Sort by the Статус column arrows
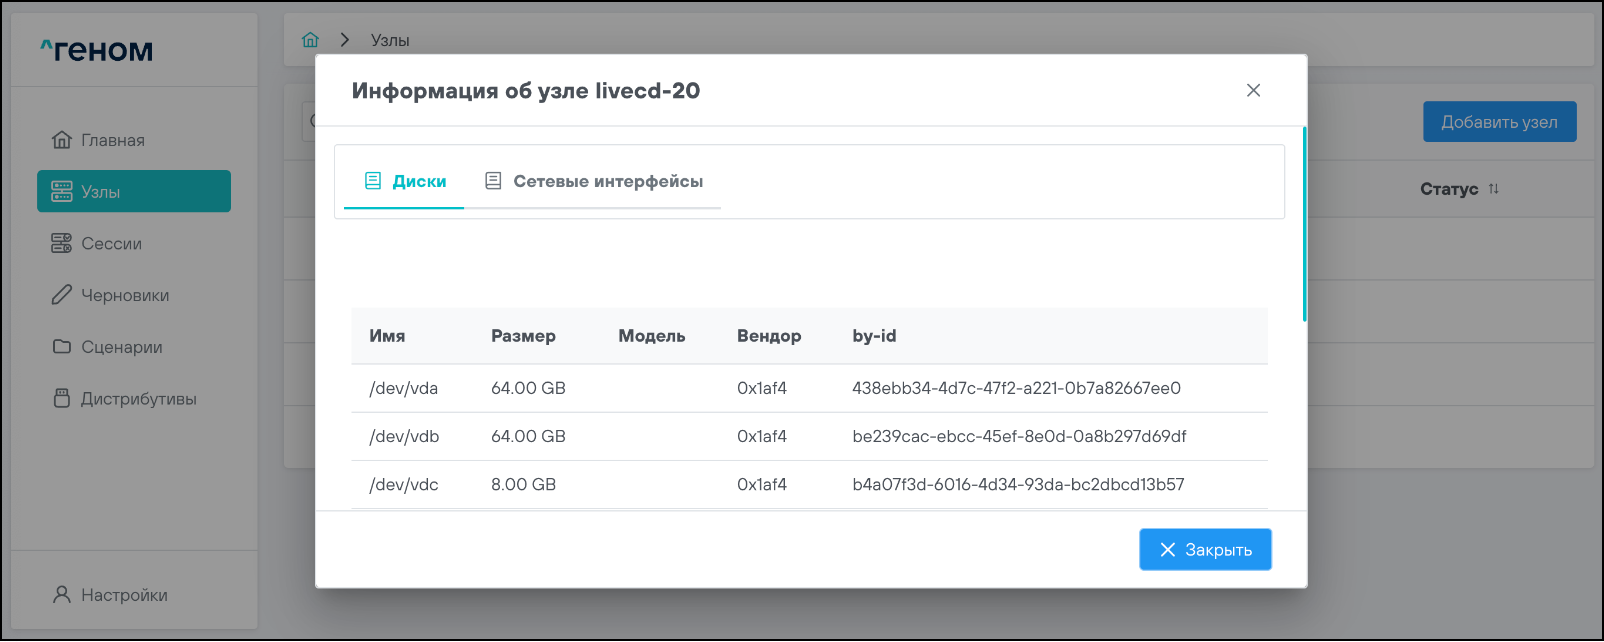This screenshot has width=1604, height=642. (1493, 189)
